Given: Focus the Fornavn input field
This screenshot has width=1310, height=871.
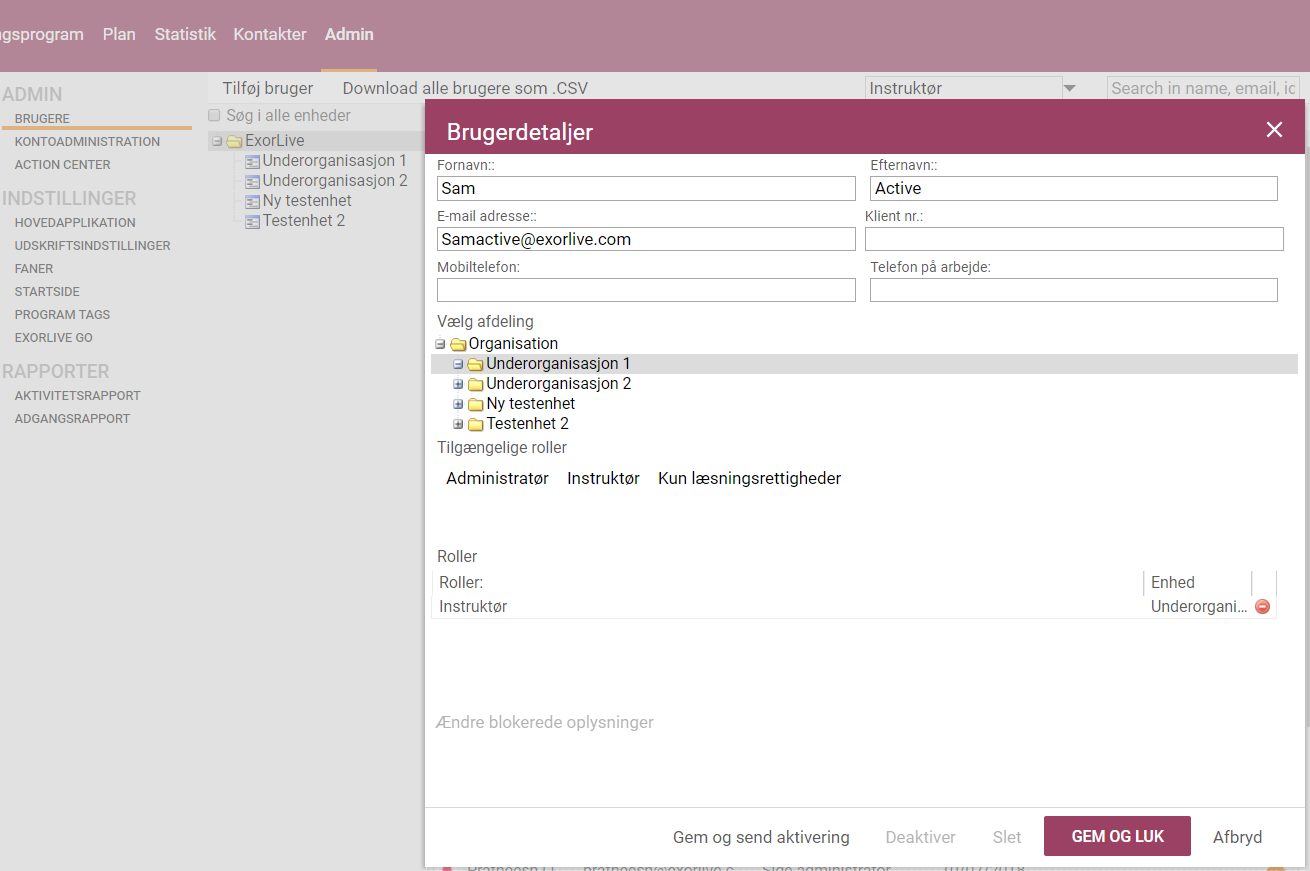Looking at the screenshot, I should (646, 188).
